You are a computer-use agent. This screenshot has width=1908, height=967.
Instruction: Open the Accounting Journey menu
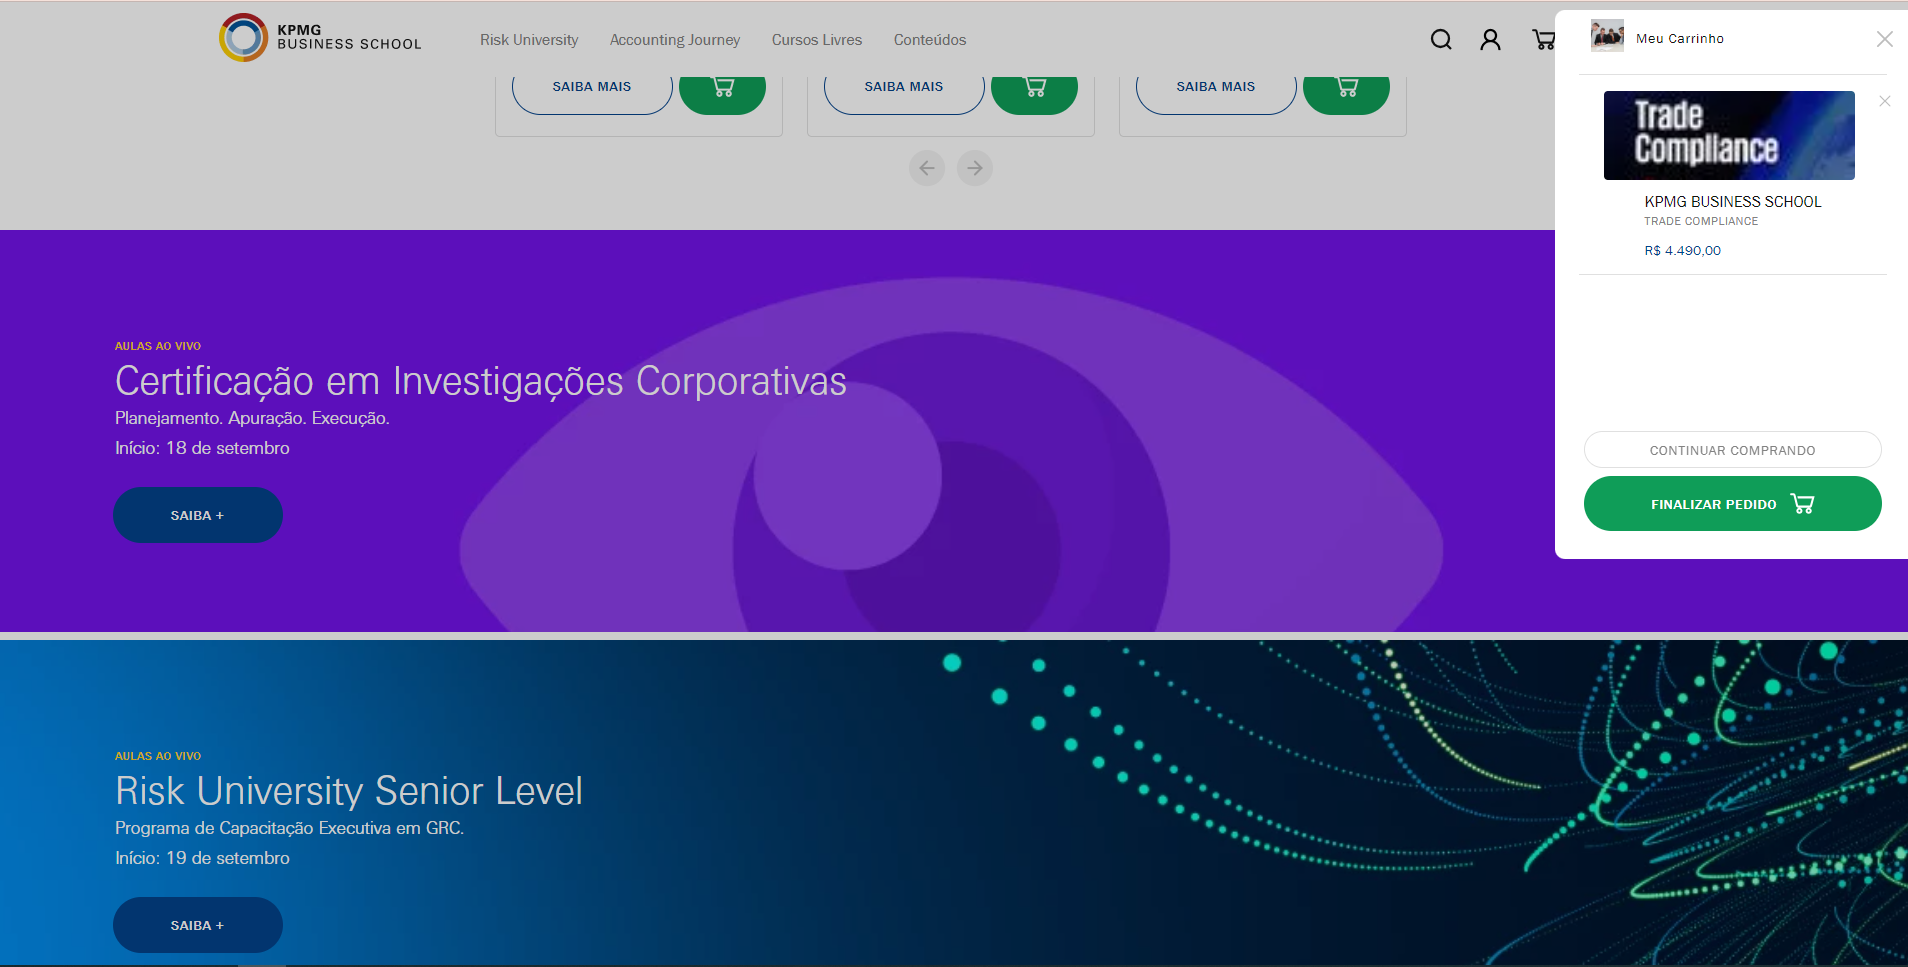675,40
